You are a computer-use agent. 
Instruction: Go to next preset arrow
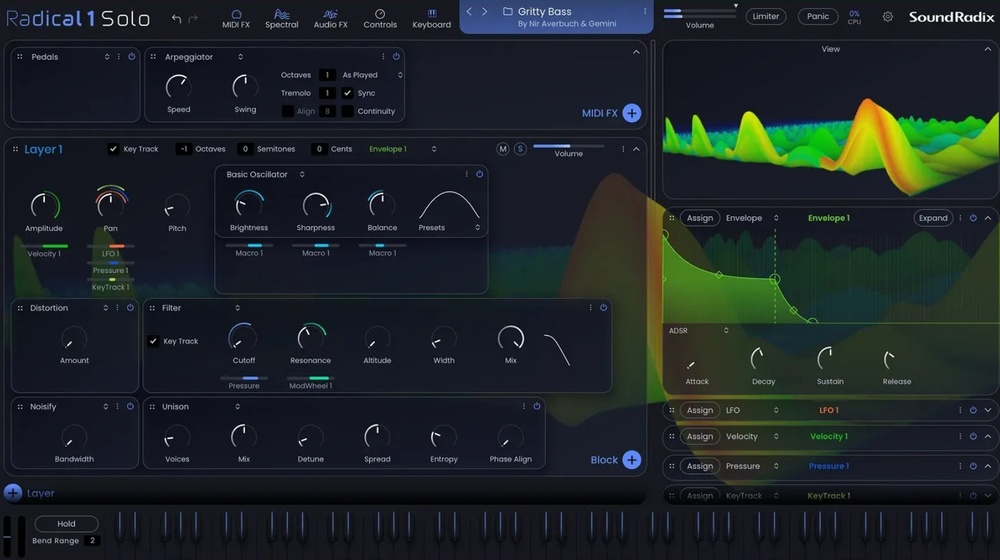click(485, 11)
